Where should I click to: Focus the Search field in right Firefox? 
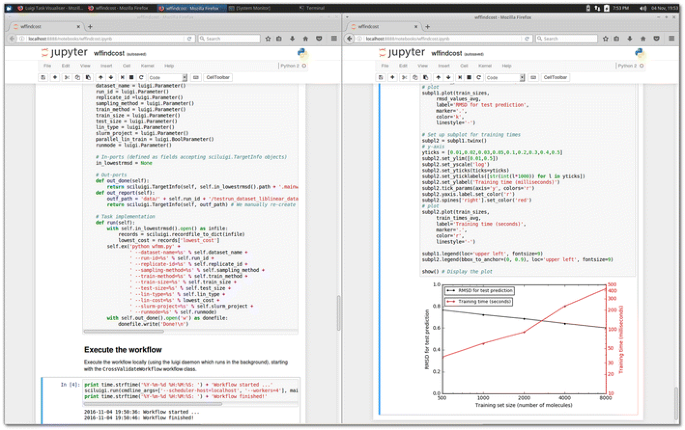pyautogui.click(x=568, y=39)
